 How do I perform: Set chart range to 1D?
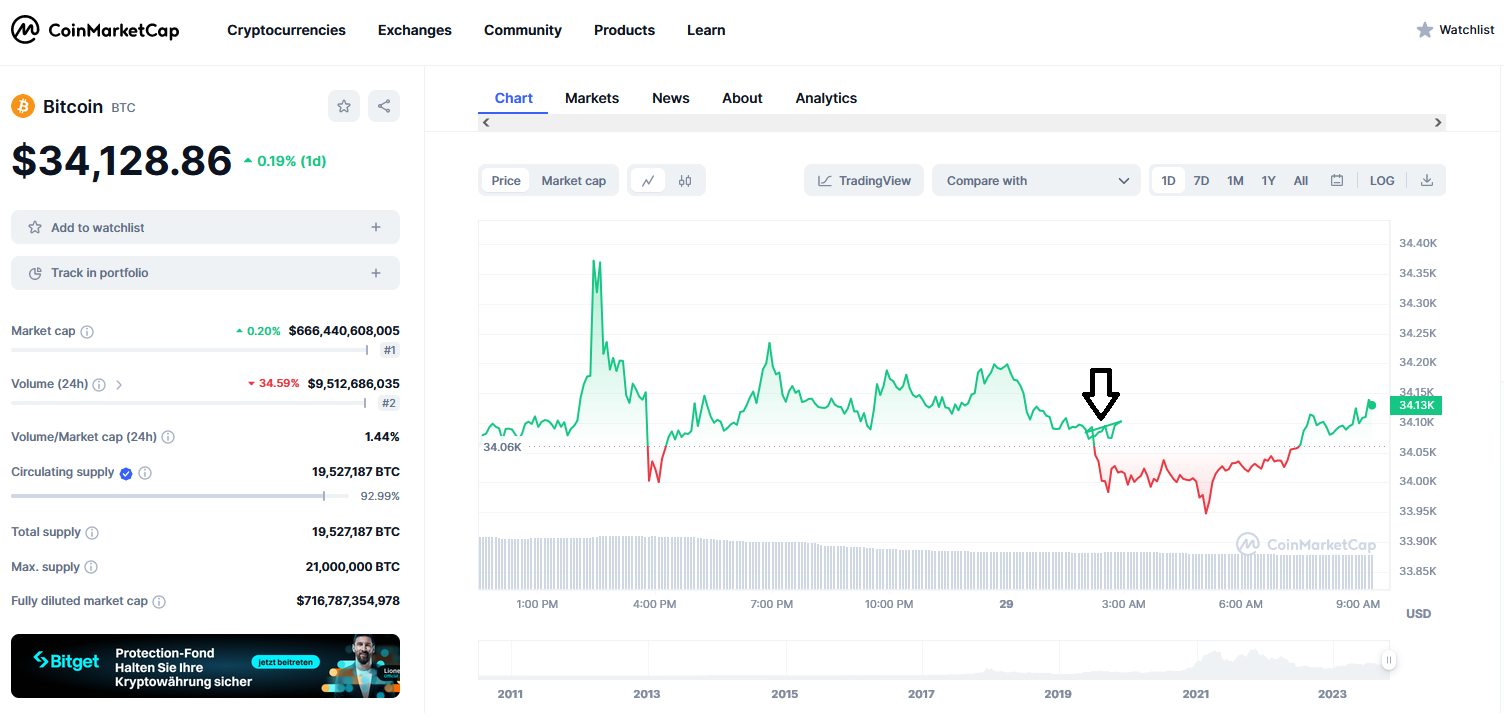[1168, 181]
